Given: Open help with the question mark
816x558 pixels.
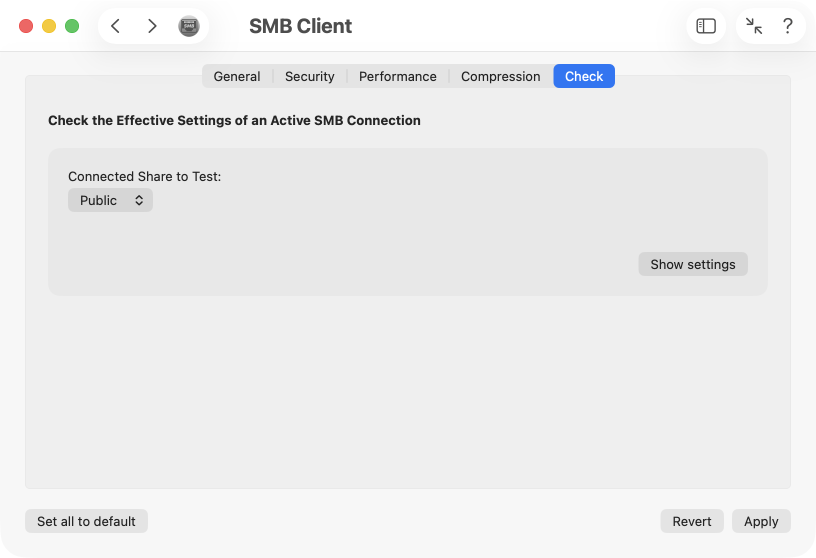Looking at the screenshot, I should 788,26.
